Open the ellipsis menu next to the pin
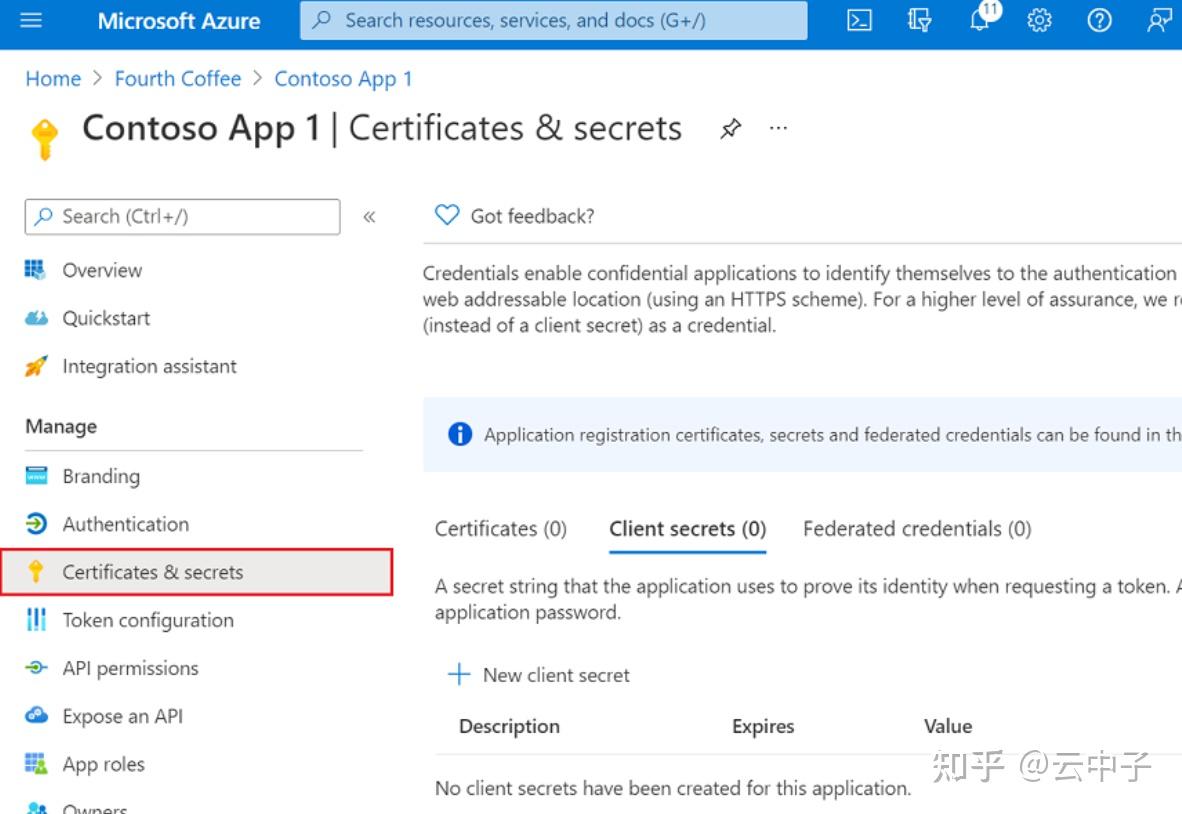The image size is (1182, 814). (778, 128)
